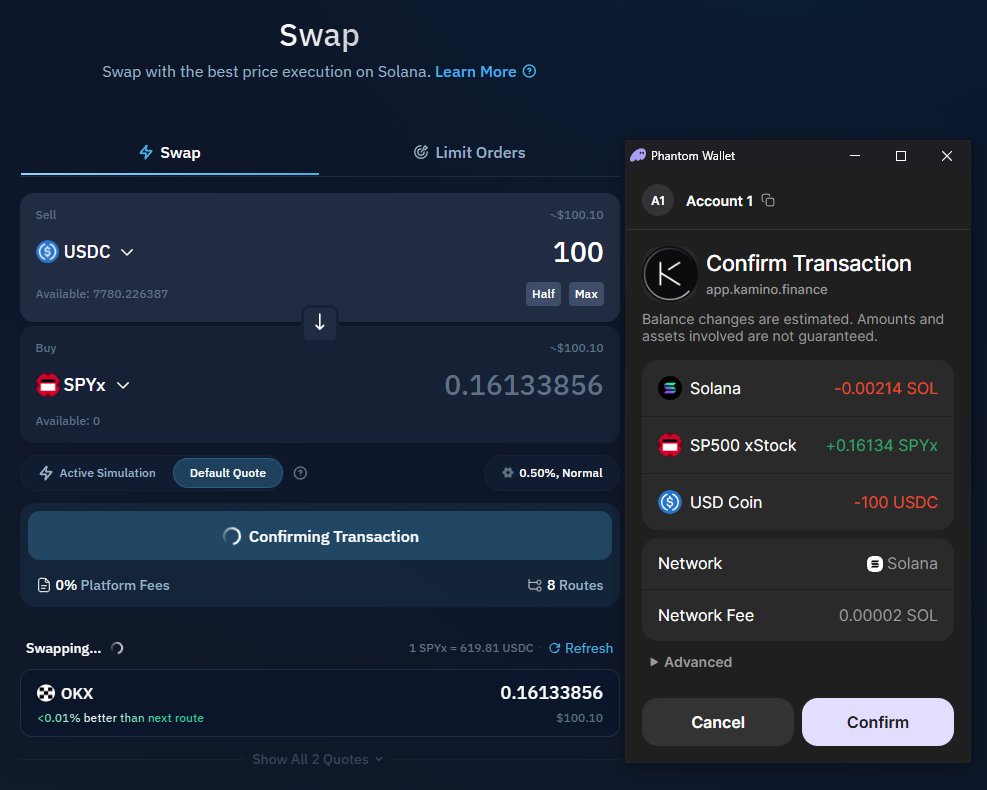The height and width of the screenshot is (790, 987).
Task: Switch to the Limit Orders tab
Action: tap(469, 153)
